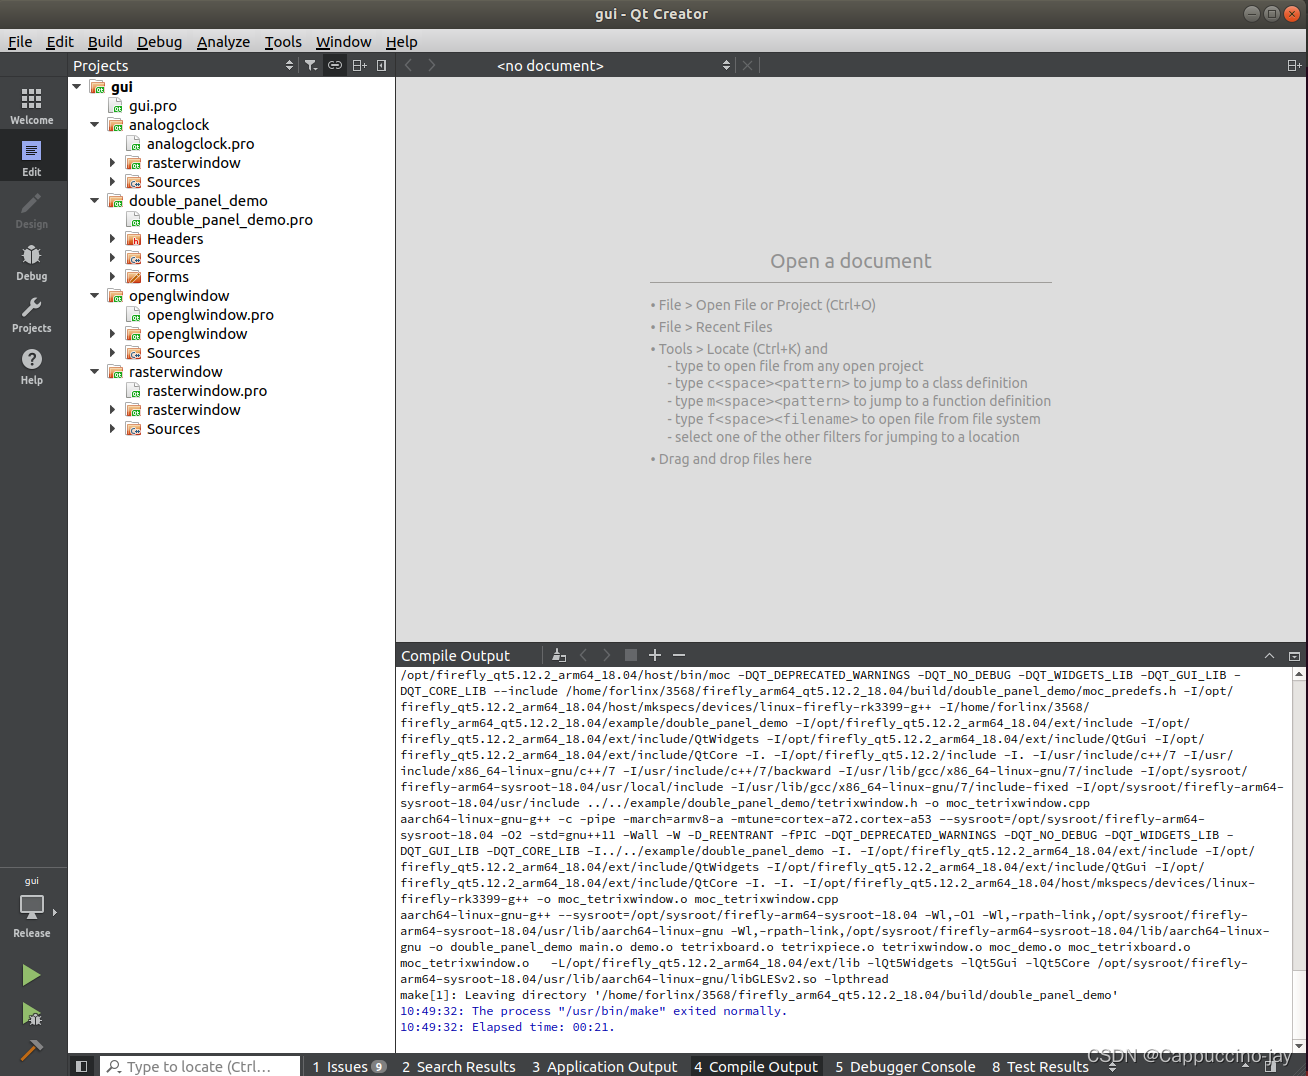Open the Edit menu
1308x1076 pixels.
(x=60, y=41)
